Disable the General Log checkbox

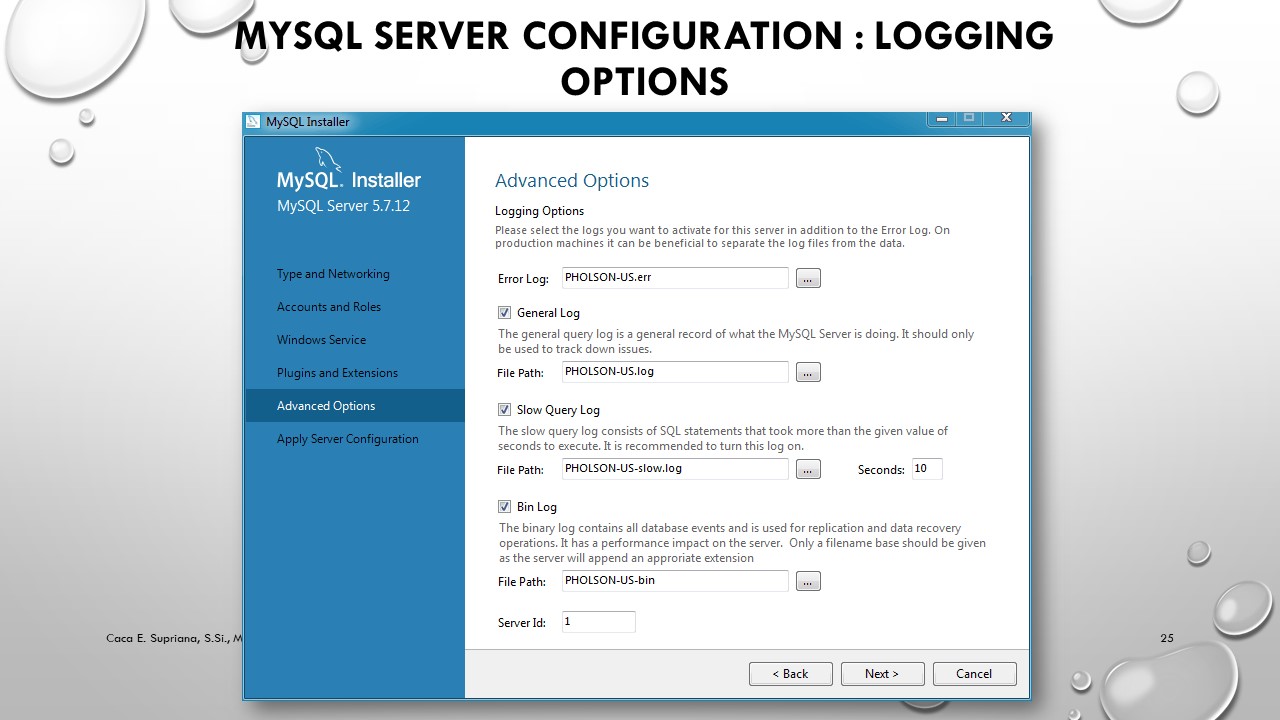tap(504, 313)
